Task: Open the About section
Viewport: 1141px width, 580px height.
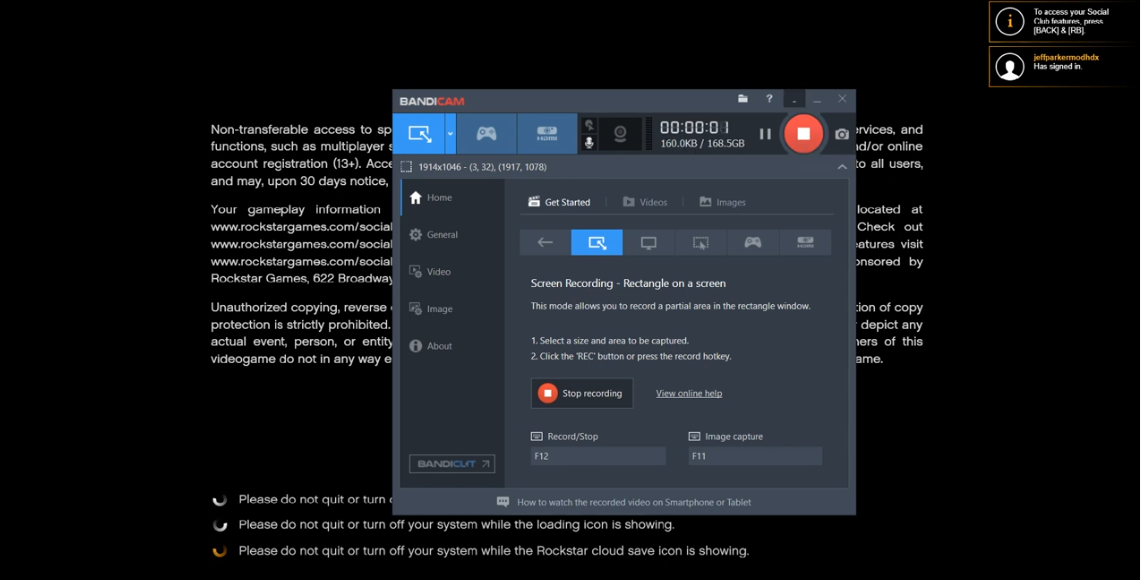Action: tap(452, 346)
